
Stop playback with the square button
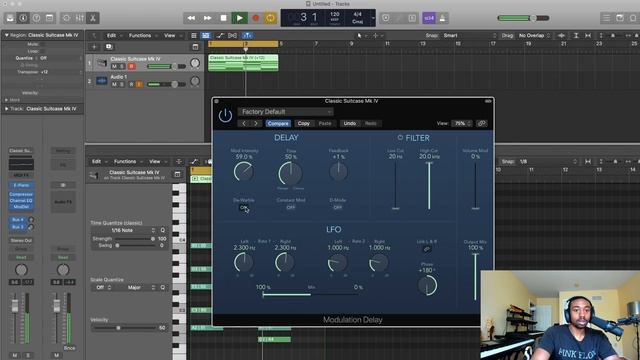pyautogui.click(x=223, y=18)
